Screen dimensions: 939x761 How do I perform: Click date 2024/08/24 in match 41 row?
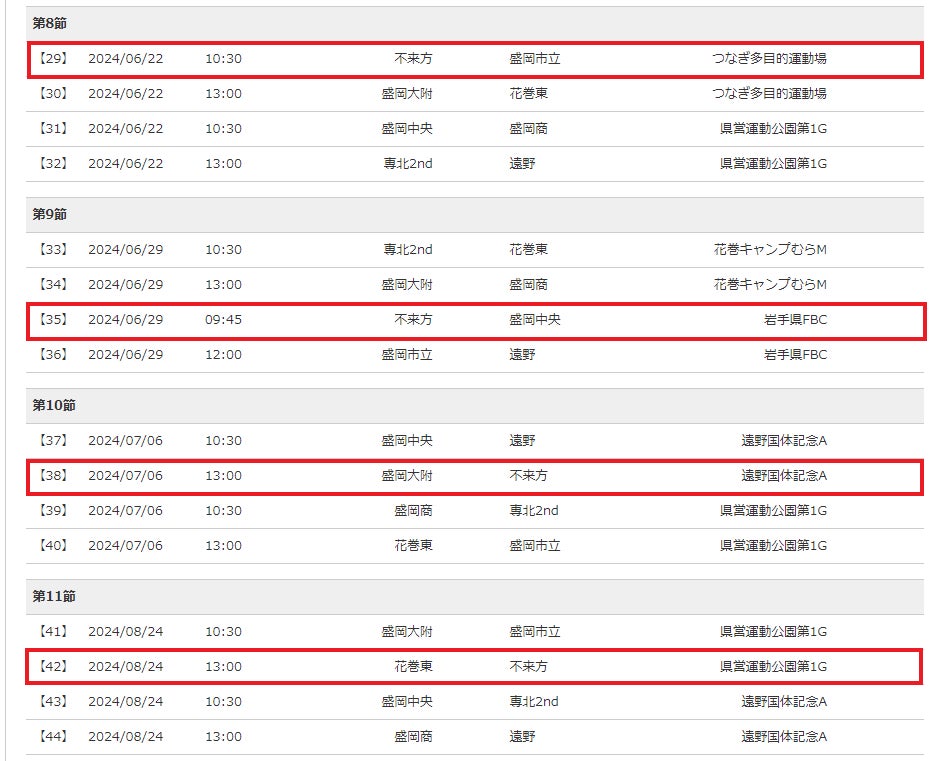point(125,632)
